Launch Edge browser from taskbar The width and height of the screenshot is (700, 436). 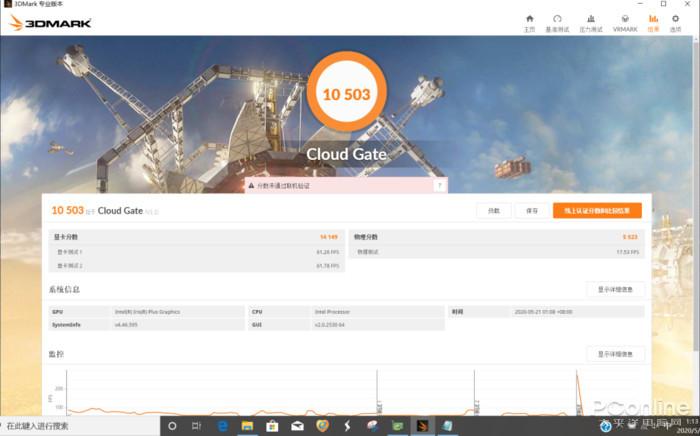[222, 426]
